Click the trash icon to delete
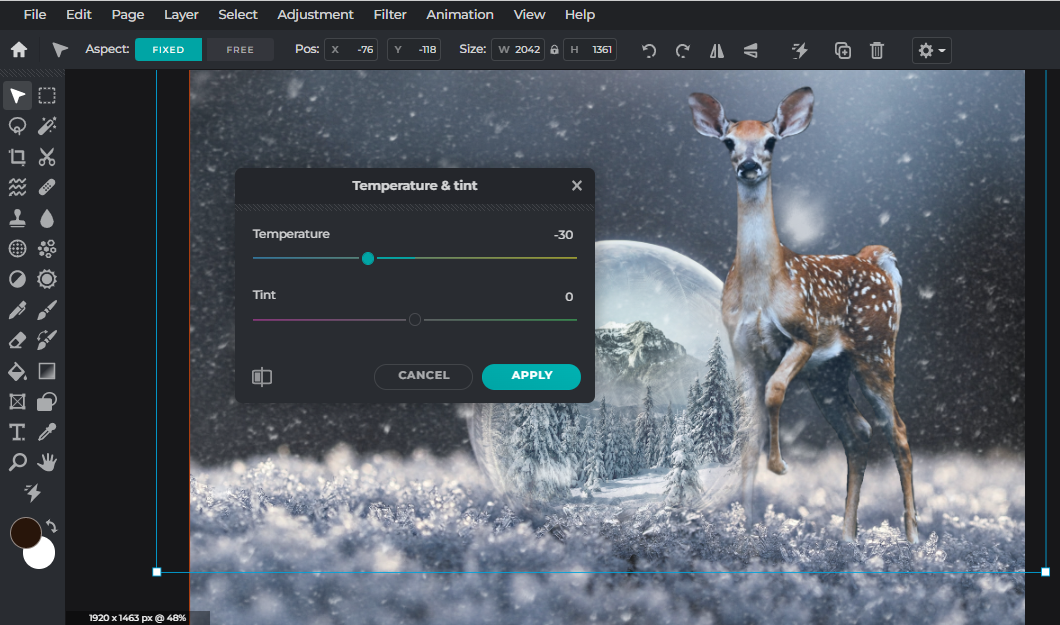1060x625 pixels. pos(877,49)
